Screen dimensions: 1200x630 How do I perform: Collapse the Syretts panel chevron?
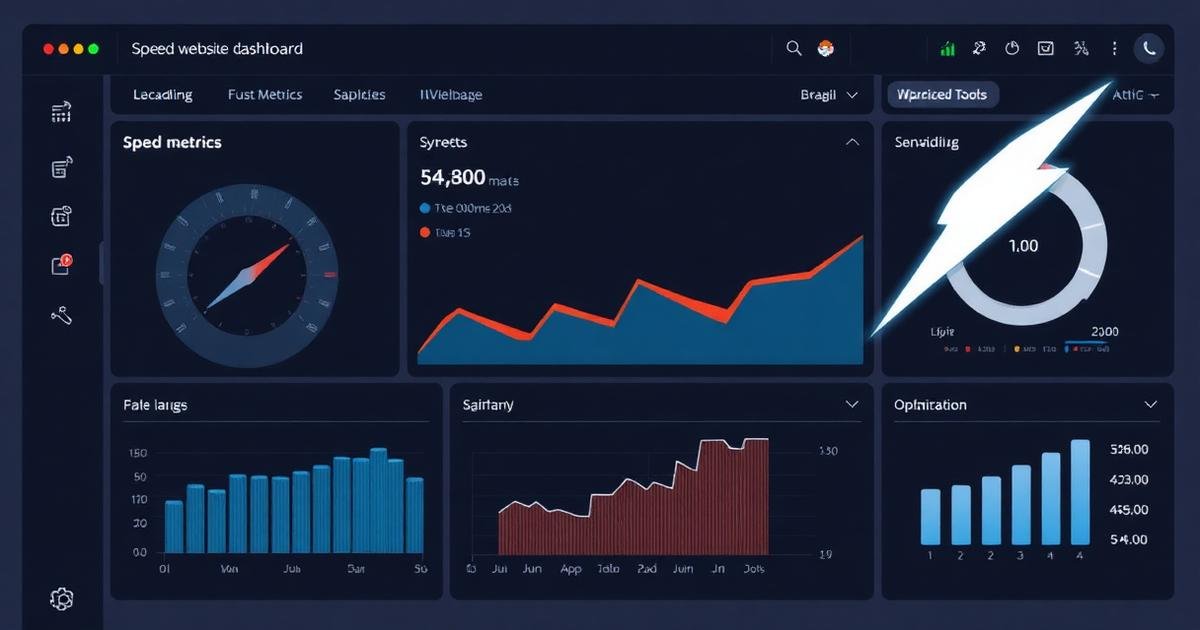[x=852, y=143]
